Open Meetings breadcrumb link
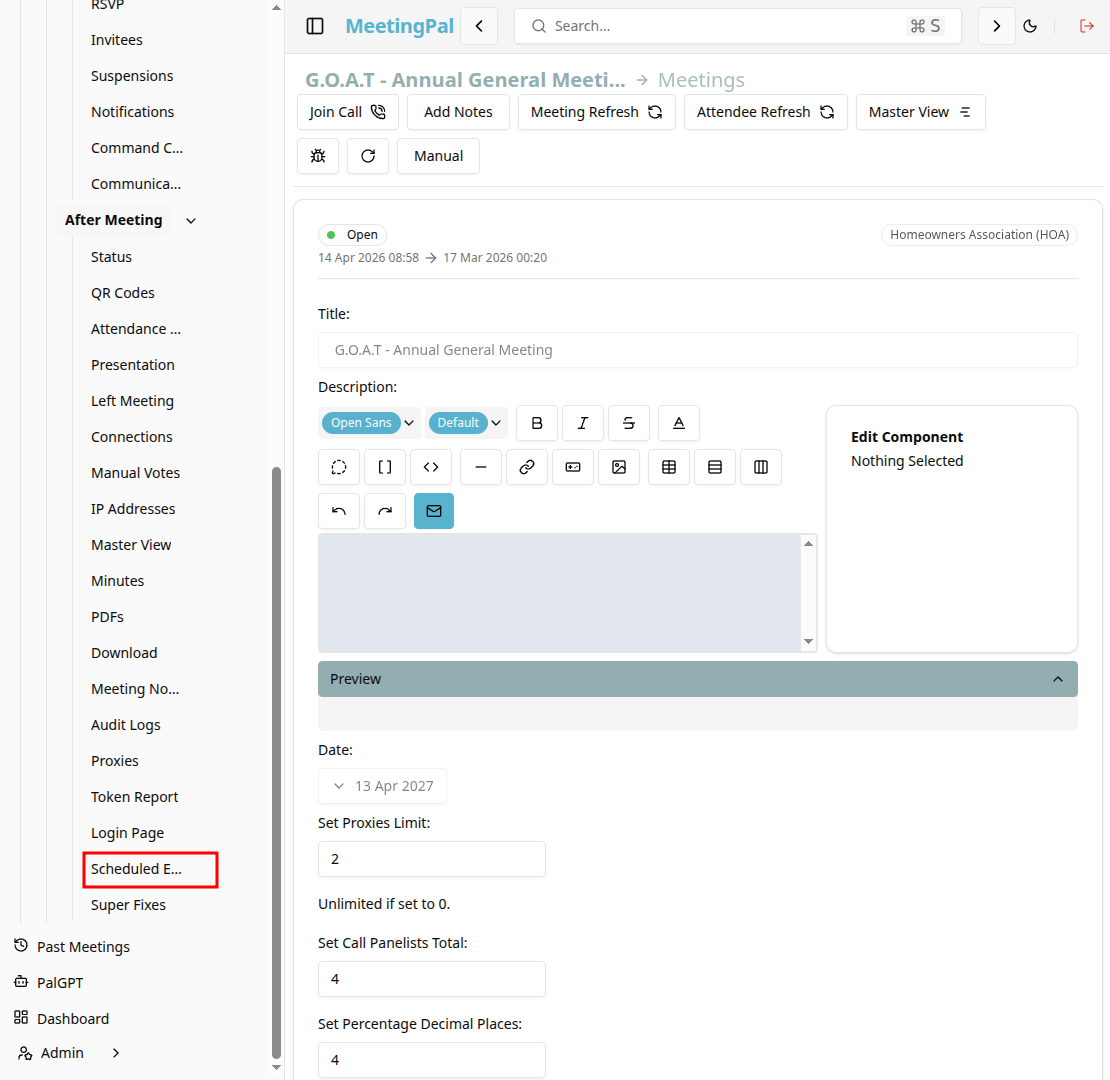1110x1080 pixels. [701, 80]
